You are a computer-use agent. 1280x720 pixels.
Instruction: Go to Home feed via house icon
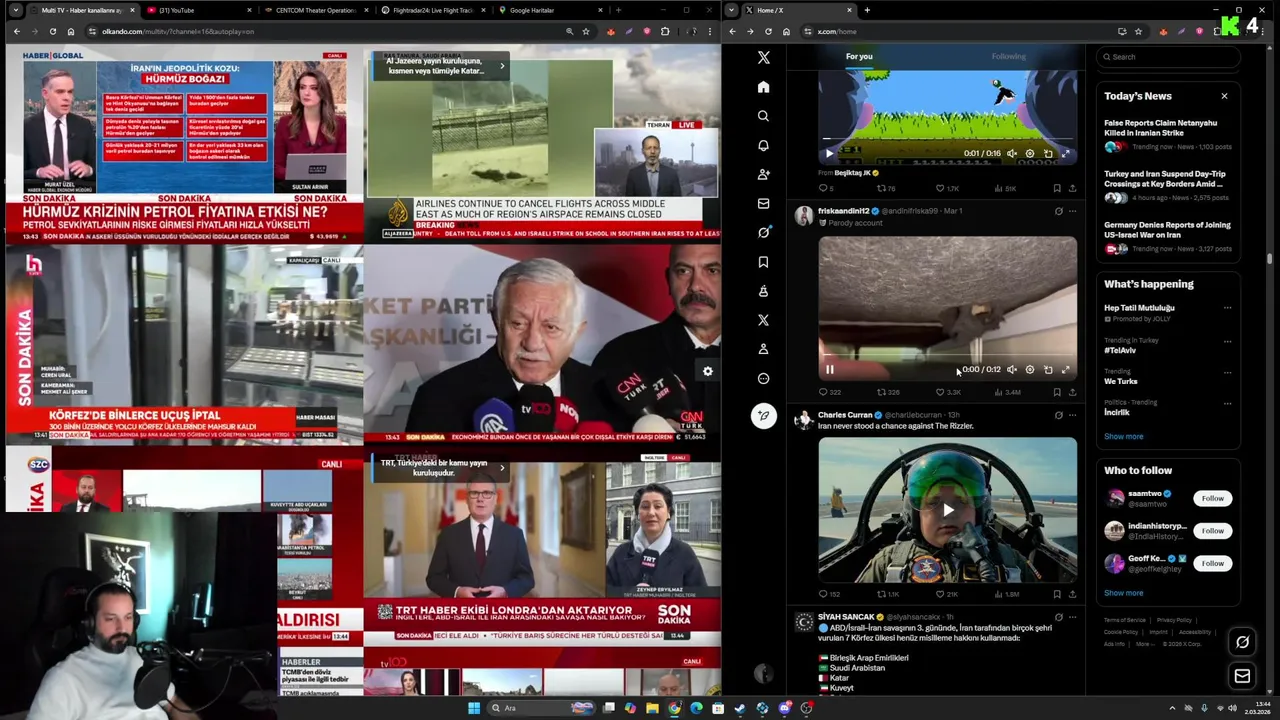pyautogui.click(x=763, y=87)
